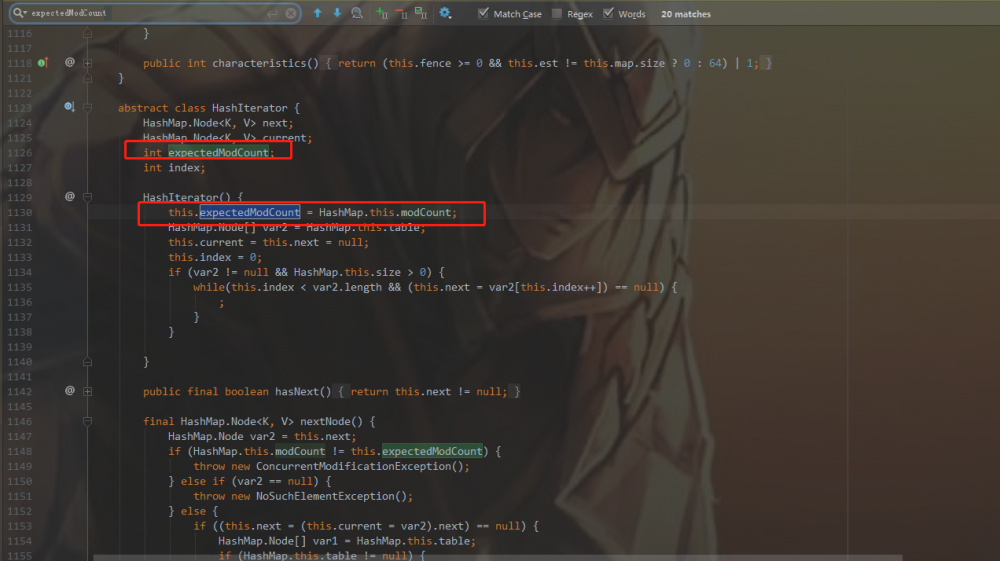Jump to next occurrence with down arrow
Screen dimensions: 1000x561
coord(337,13)
